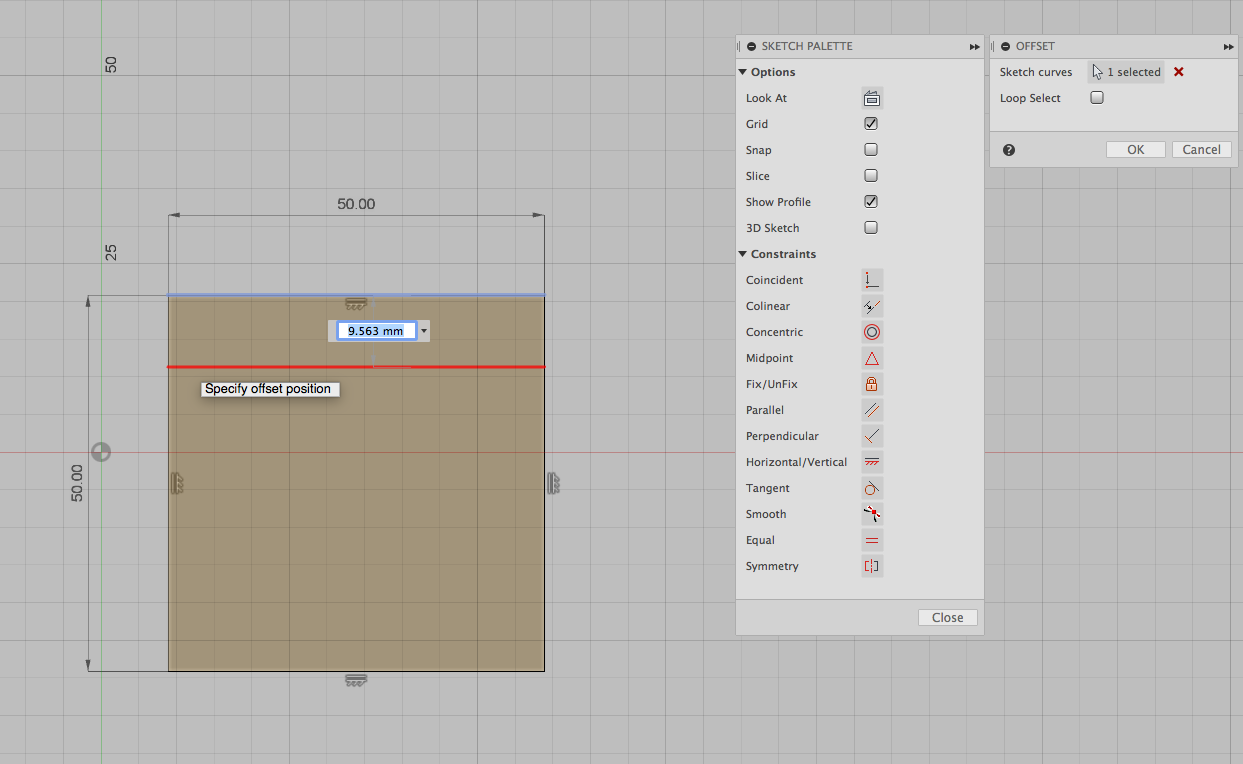Viewport: 1243px width, 764px height.
Task: Enable the Snap checkbox
Action: point(871,150)
